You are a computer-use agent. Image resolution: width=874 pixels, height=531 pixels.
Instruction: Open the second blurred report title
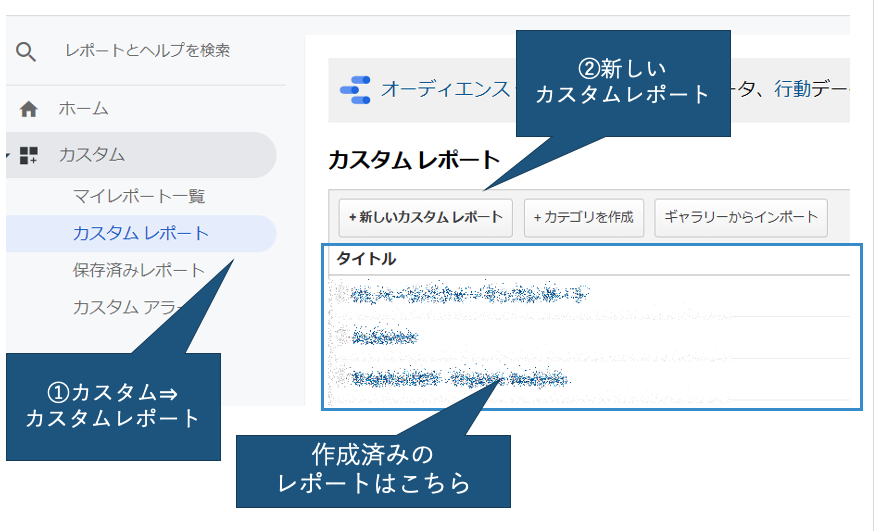[x=385, y=337]
